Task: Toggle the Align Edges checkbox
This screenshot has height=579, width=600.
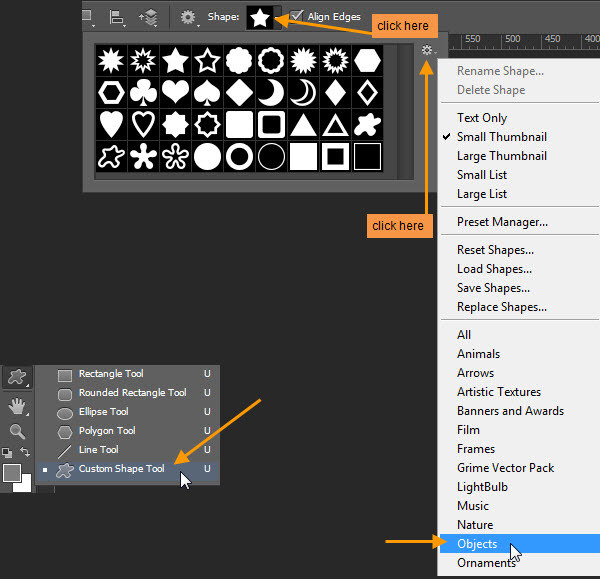Action: point(297,17)
